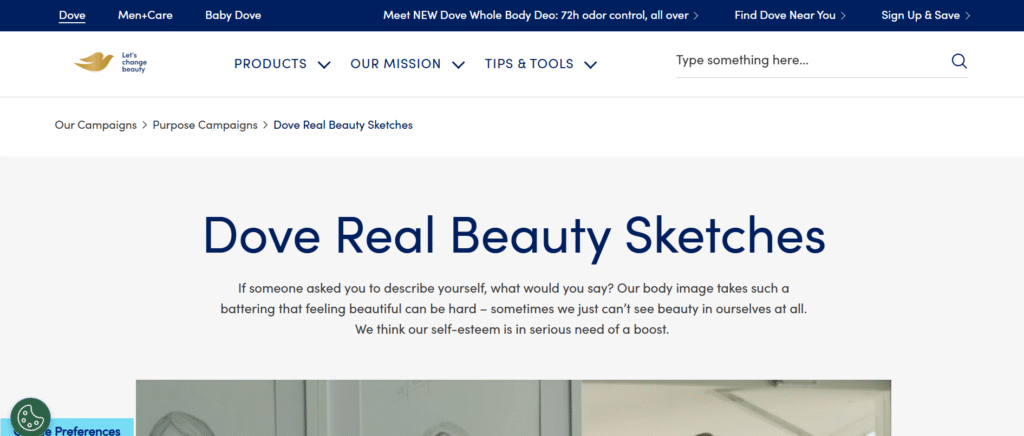The width and height of the screenshot is (1024, 436).
Task: Click the search magnifier icon
Action: pyautogui.click(x=959, y=61)
